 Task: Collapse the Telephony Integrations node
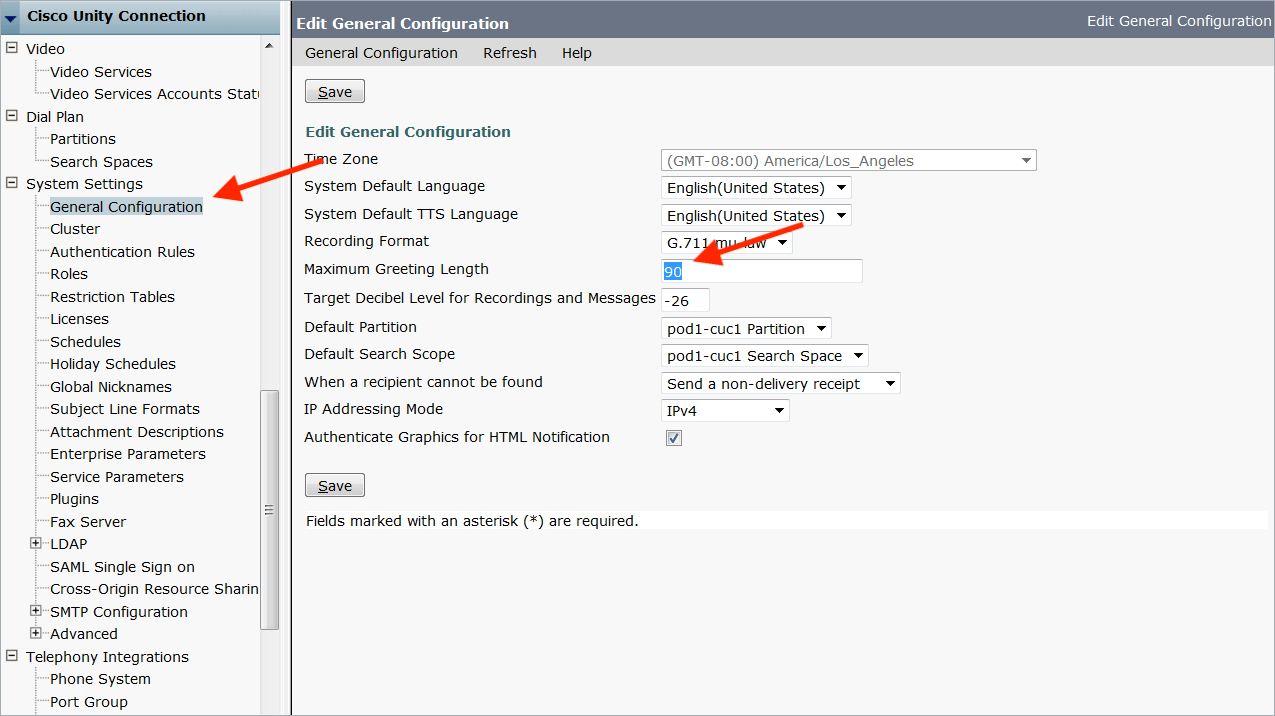point(12,656)
